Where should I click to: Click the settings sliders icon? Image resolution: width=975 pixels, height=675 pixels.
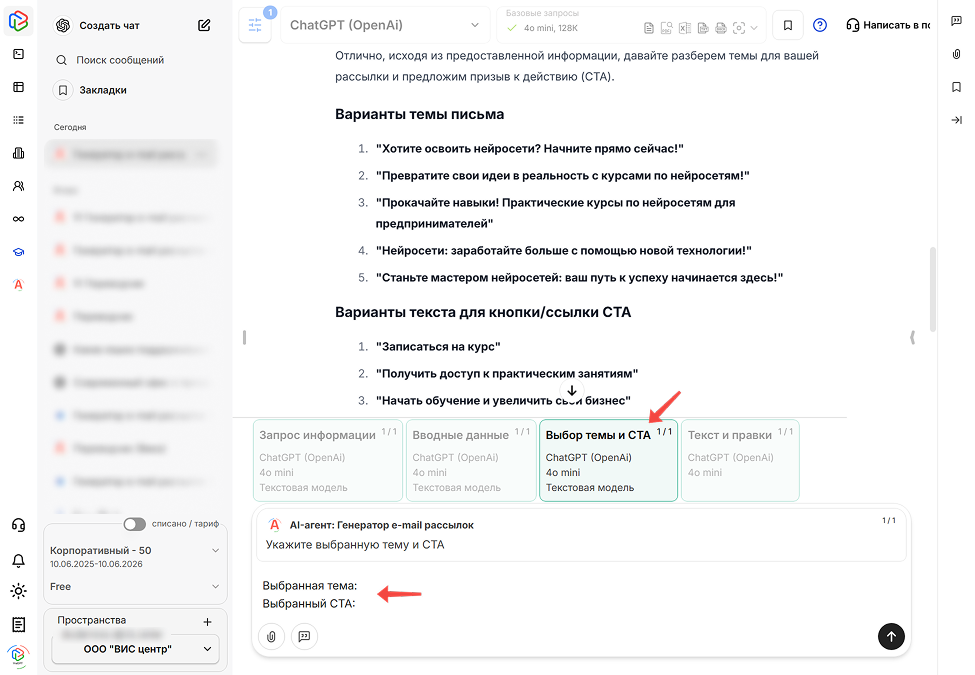click(x=254, y=26)
